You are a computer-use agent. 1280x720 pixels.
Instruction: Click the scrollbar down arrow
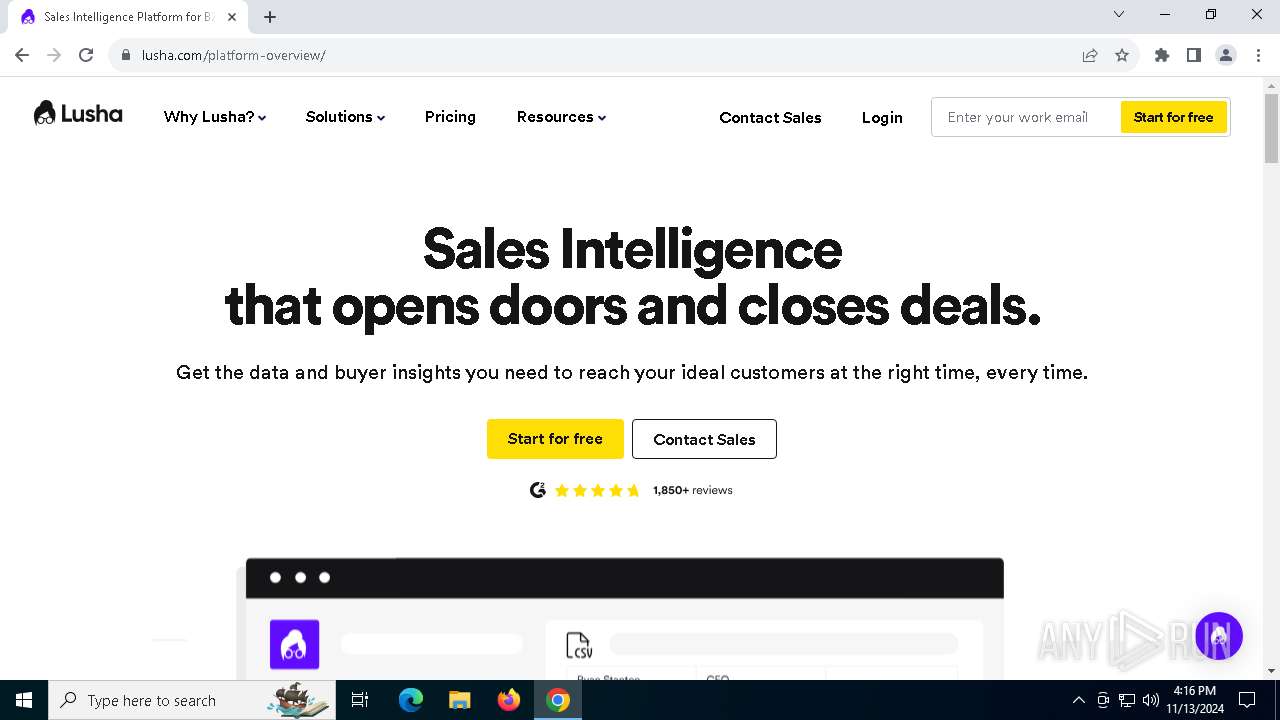pyautogui.click(x=1271, y=671)
